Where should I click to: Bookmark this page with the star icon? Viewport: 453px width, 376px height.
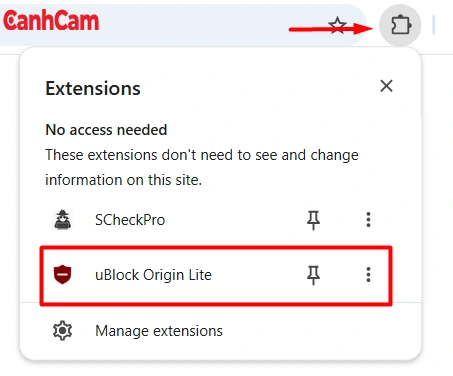337,25
